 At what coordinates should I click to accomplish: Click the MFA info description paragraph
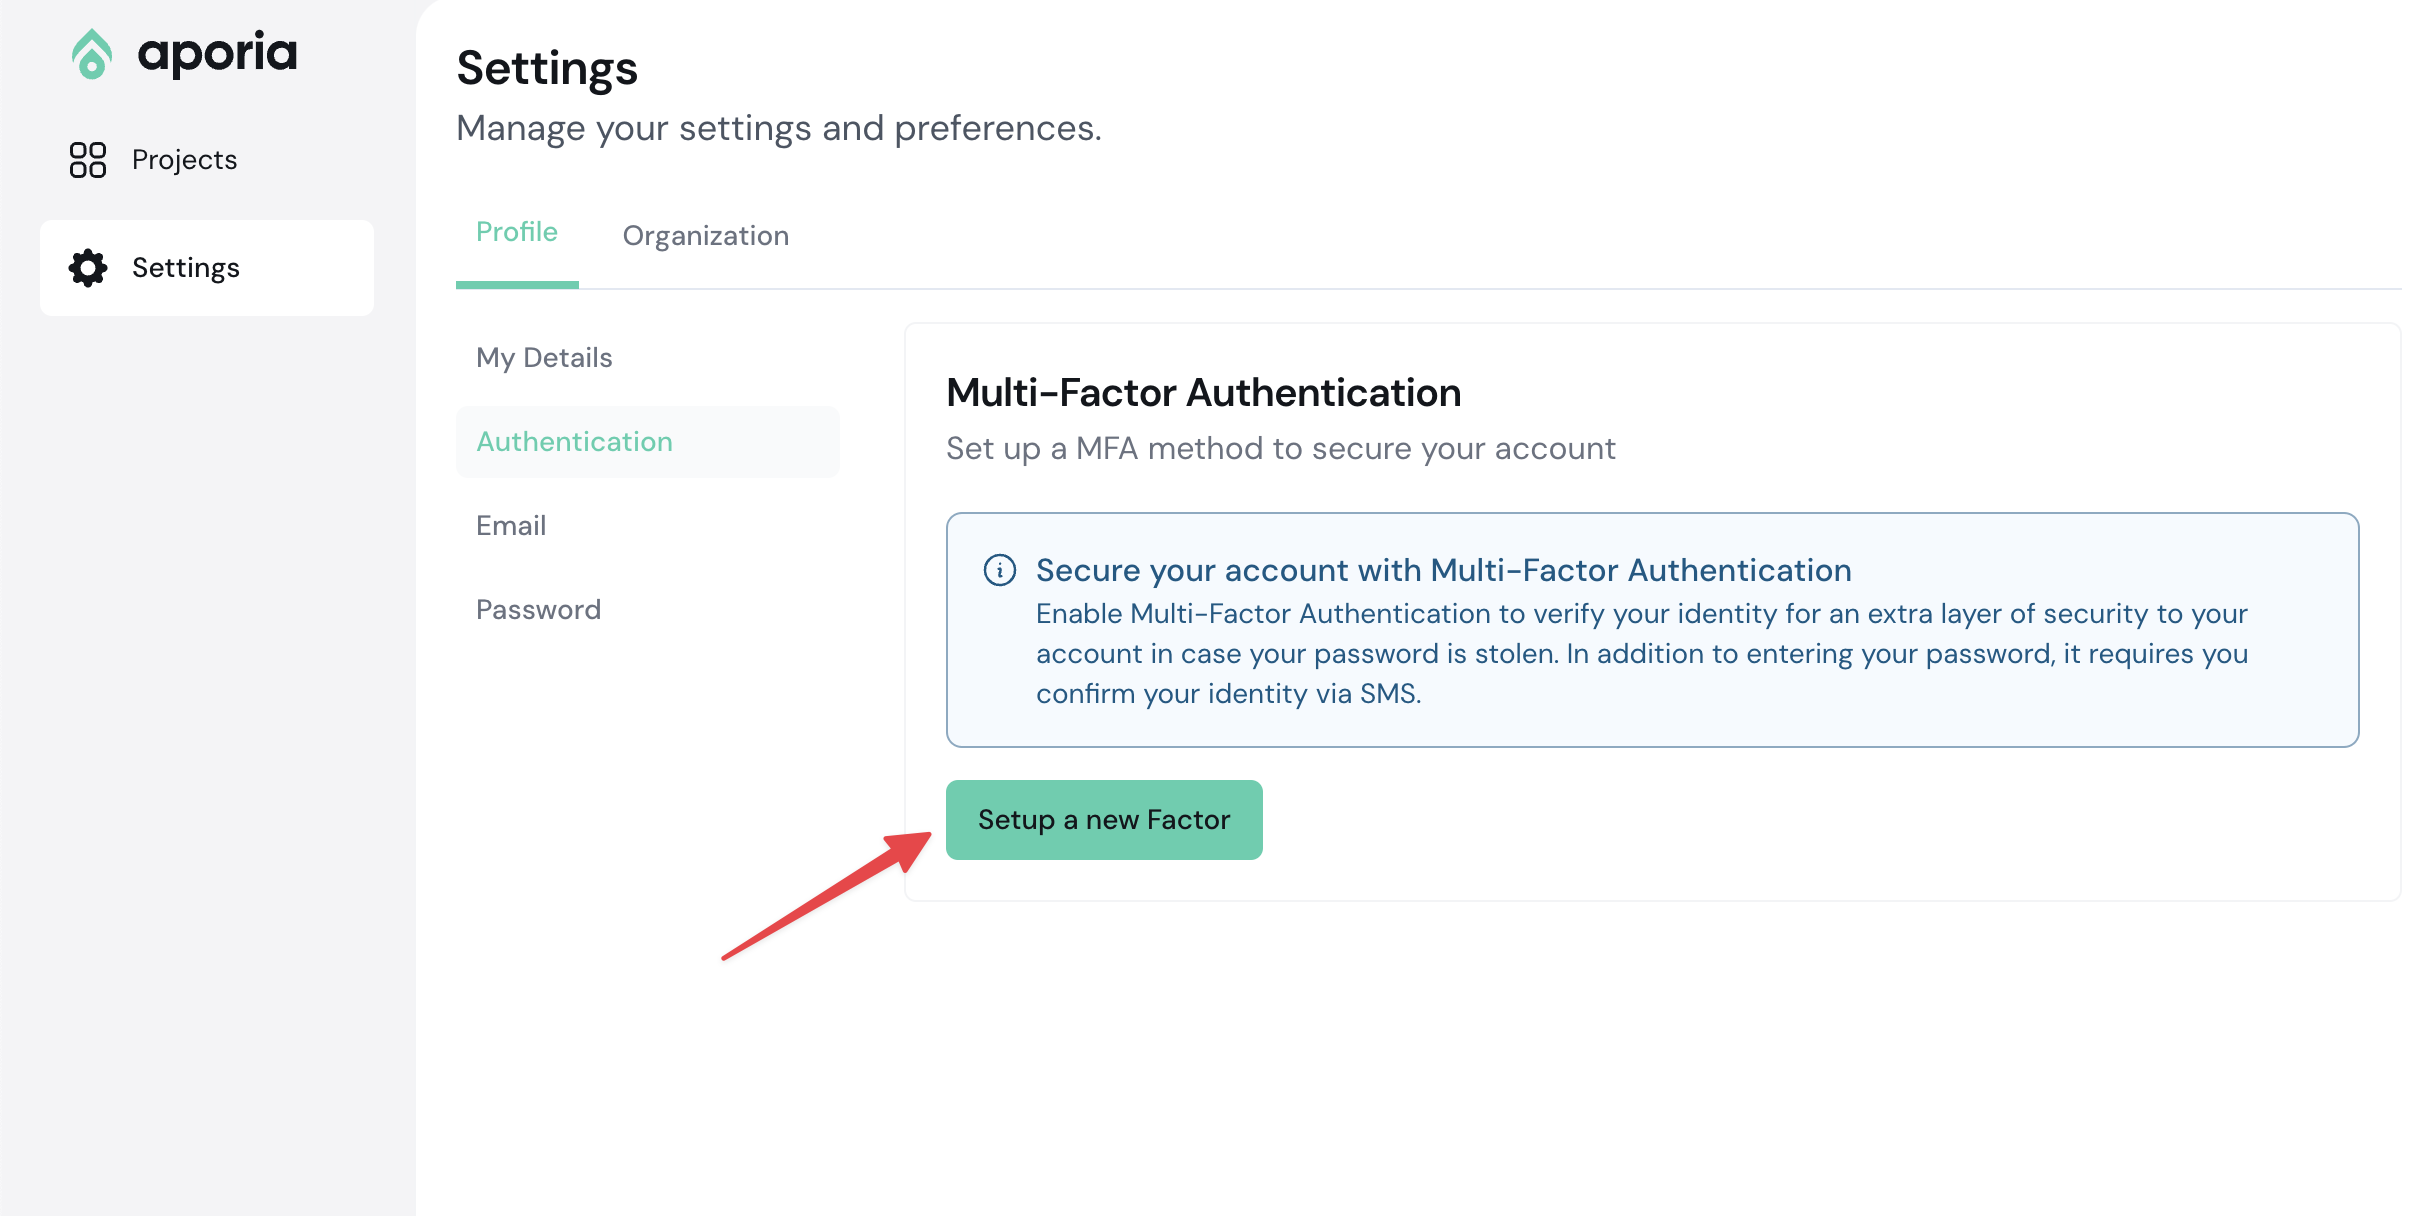pyautogui.click(x=1640, y=654)
